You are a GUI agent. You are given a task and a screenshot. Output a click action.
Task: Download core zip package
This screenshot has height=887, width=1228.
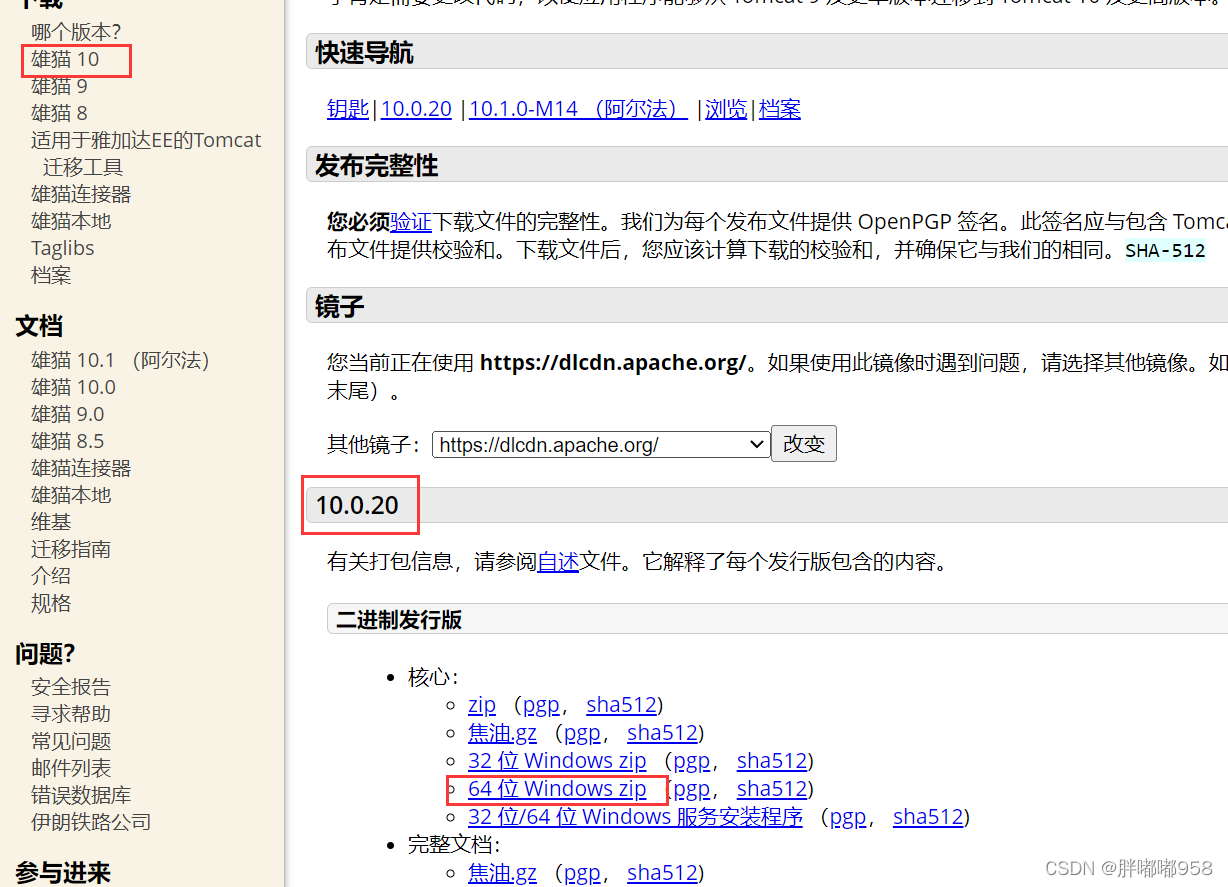click(x=482, y=705)
